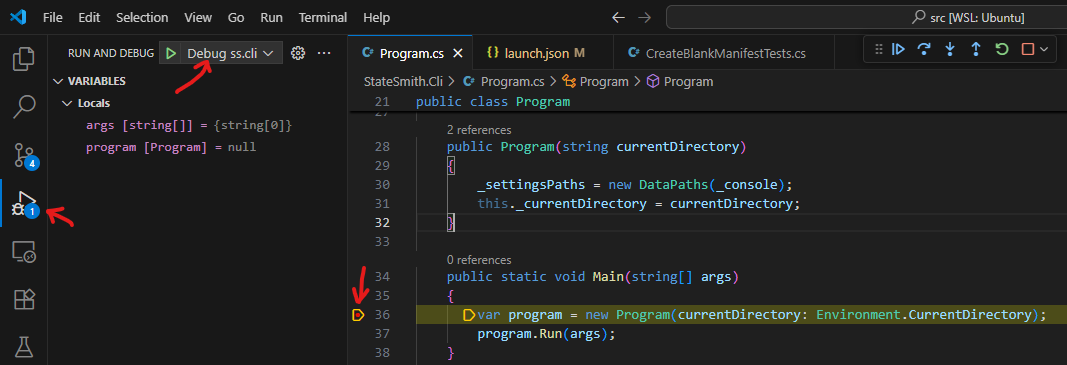Click line number 28 in gutter
Screen dimensions: 1067x365
(x=382, y=147)
